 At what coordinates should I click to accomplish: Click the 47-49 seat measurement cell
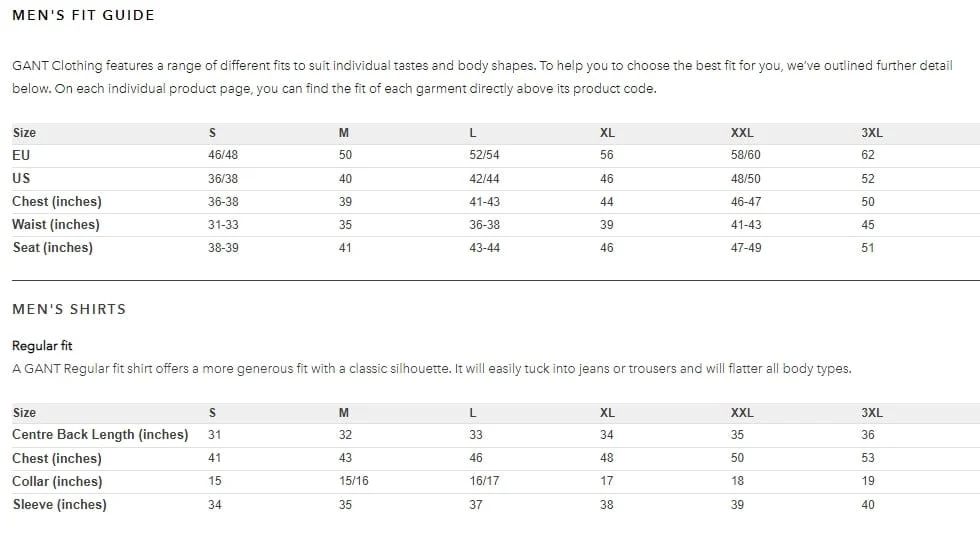point(746,248)
